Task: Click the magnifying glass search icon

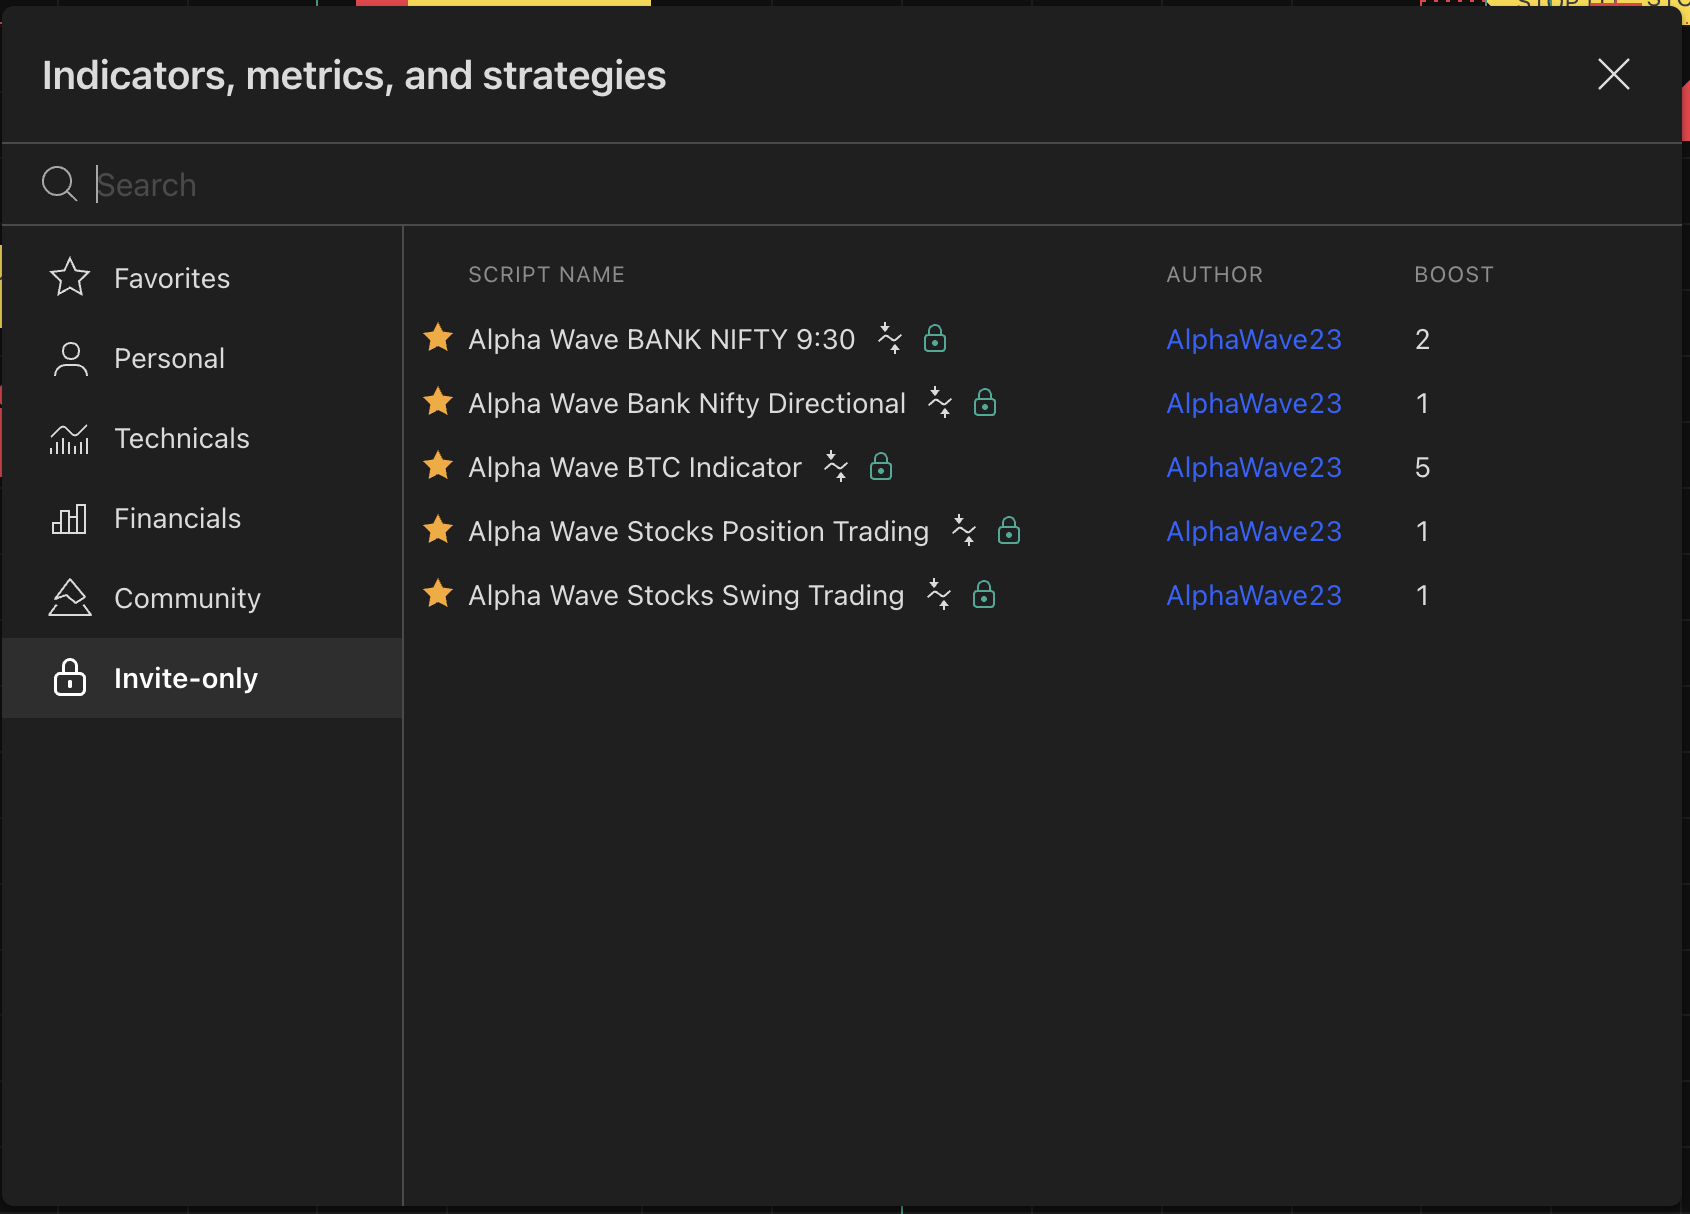Action: coord(59,184)
